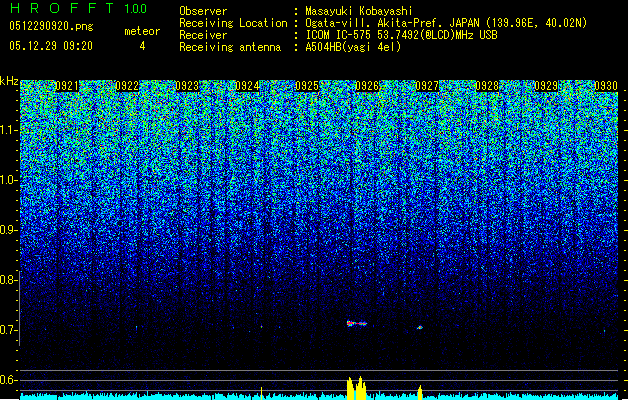
Task: Click the 1.1 frequency axis label
Action: [8, 130]
